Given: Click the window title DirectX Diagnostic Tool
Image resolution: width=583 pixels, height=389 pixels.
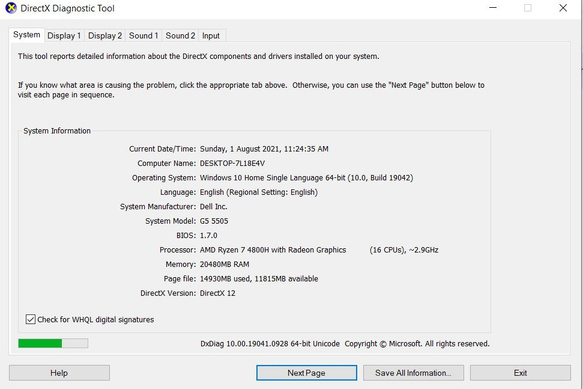Looking at the screenshot, I should click(x=67, y=8).
